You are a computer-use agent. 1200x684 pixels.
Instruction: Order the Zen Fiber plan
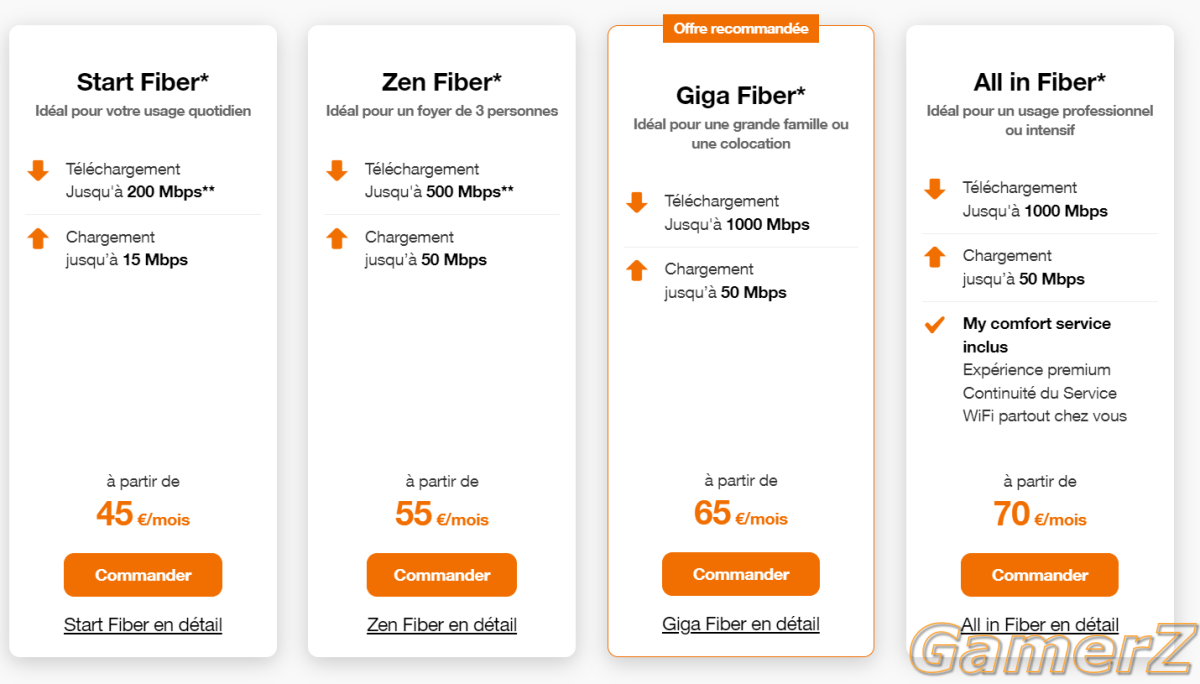tap(442, 575)
